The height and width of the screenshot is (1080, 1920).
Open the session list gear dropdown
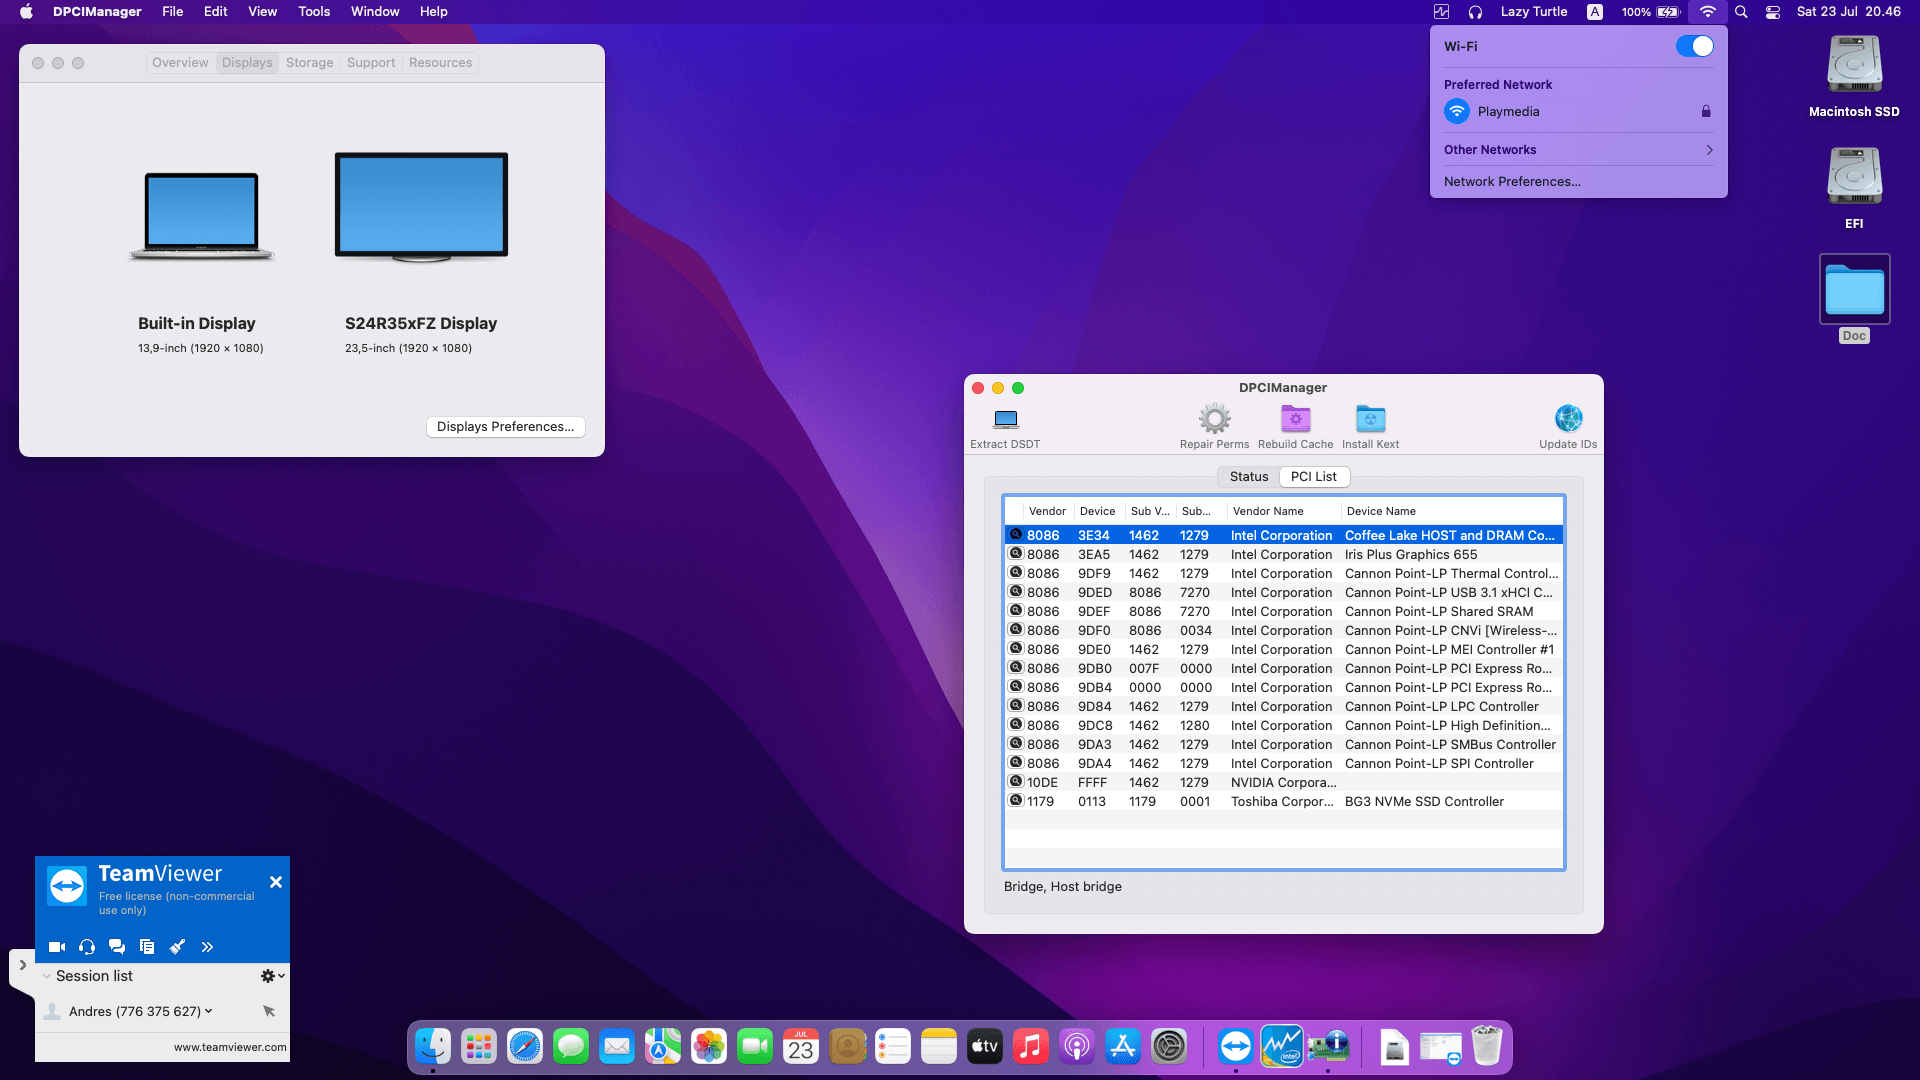[x=272, y=976]
